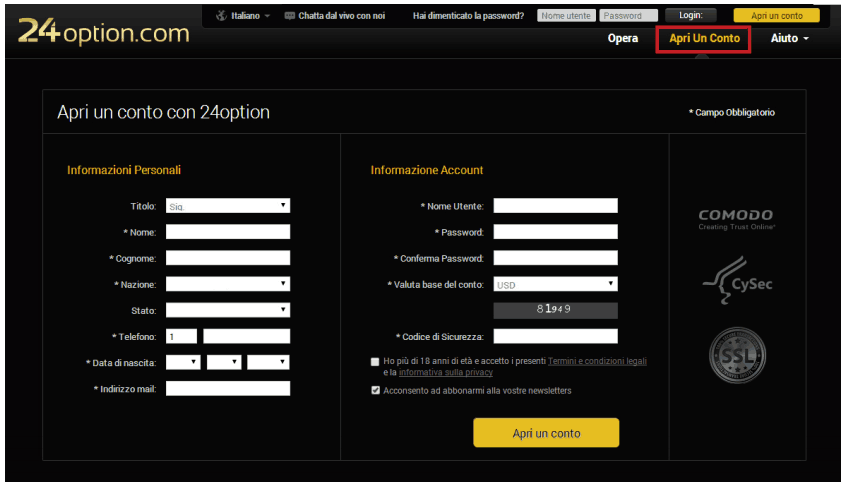The height and width of the screenshot is (485, 845).
Task: Open the birth date month dropdown
Action: coord(224,362)
